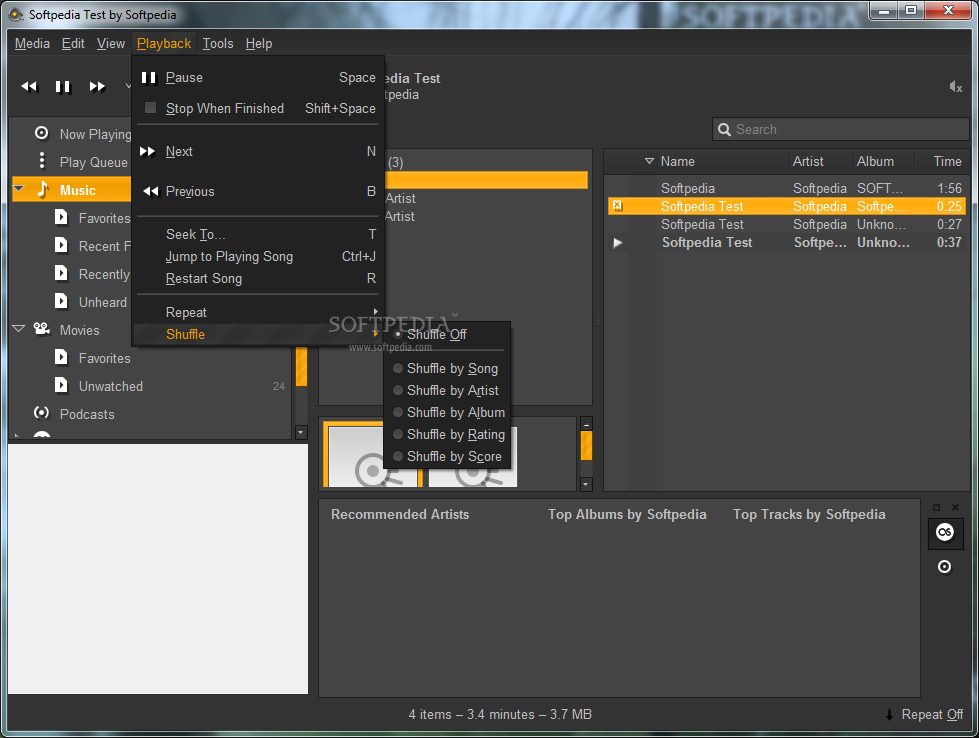Click Last.fm icon in context pane
Image resolution: width=979 pixels, height=738 pixels.
[x=945, y=532]
